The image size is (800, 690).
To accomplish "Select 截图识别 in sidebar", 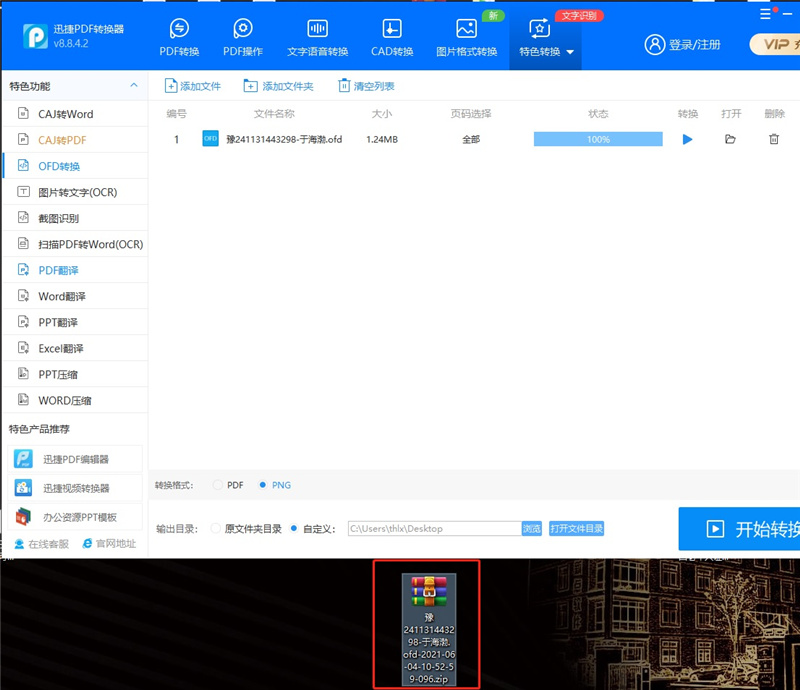I will click(76, 218).
